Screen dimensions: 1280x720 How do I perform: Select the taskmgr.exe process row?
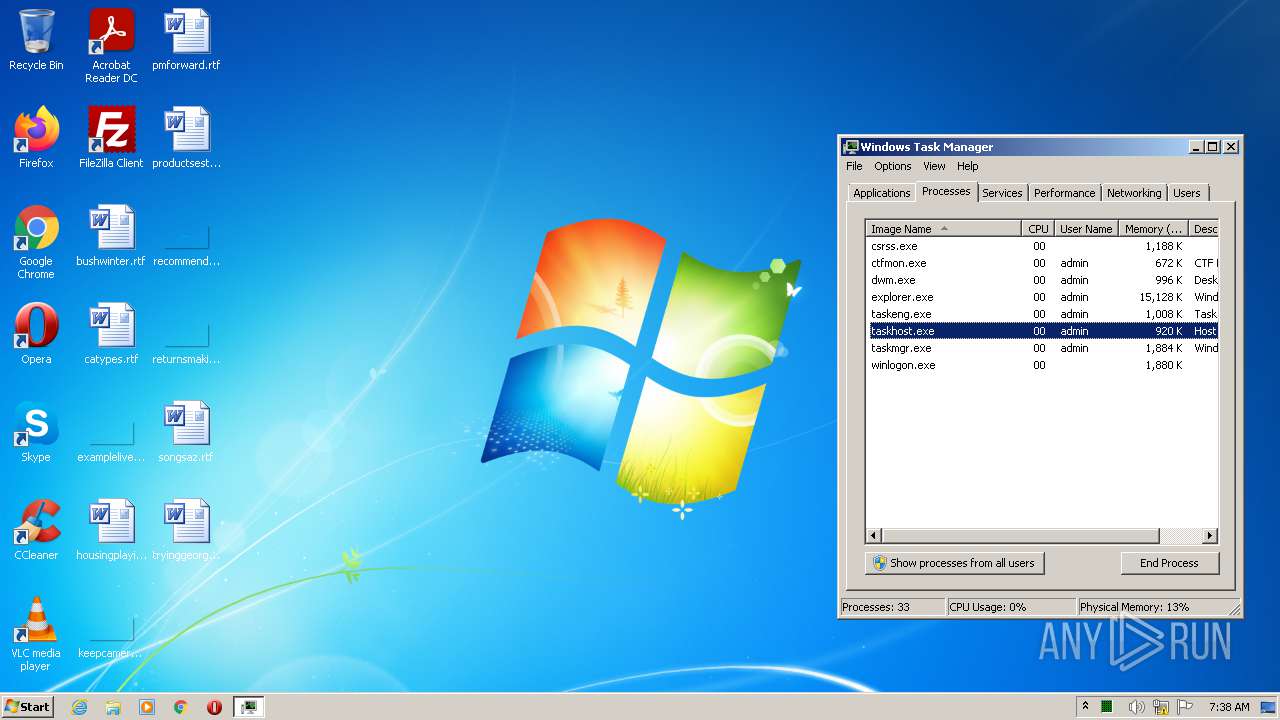(1042, 348)
